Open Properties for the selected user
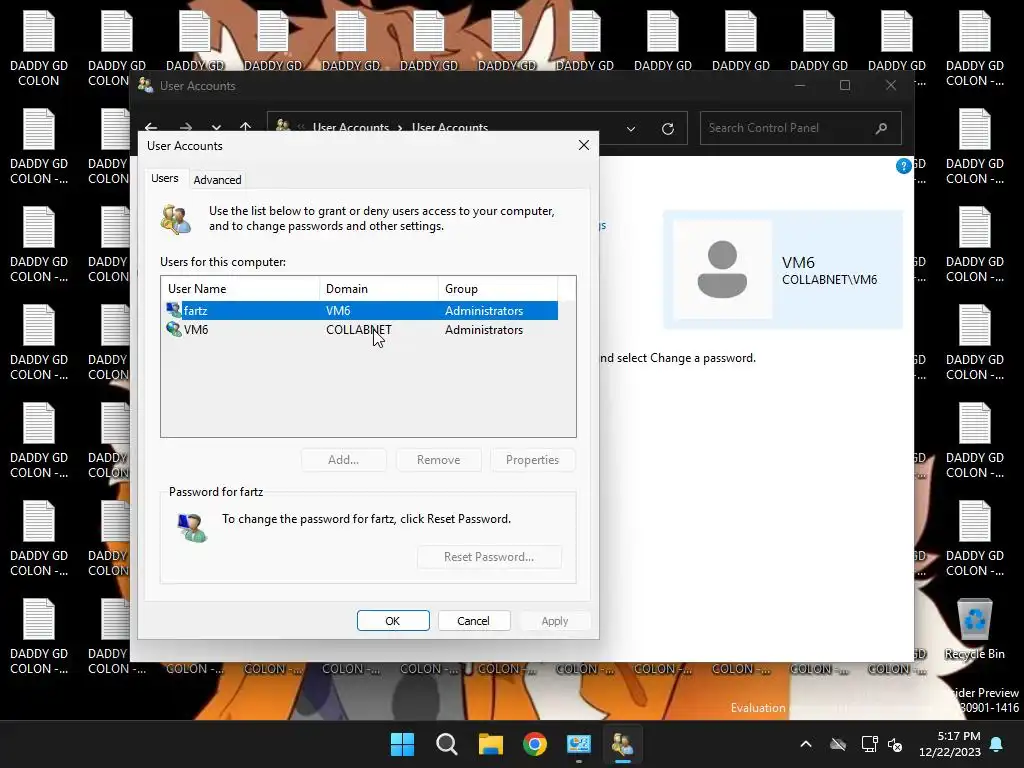 click(532, 460)
